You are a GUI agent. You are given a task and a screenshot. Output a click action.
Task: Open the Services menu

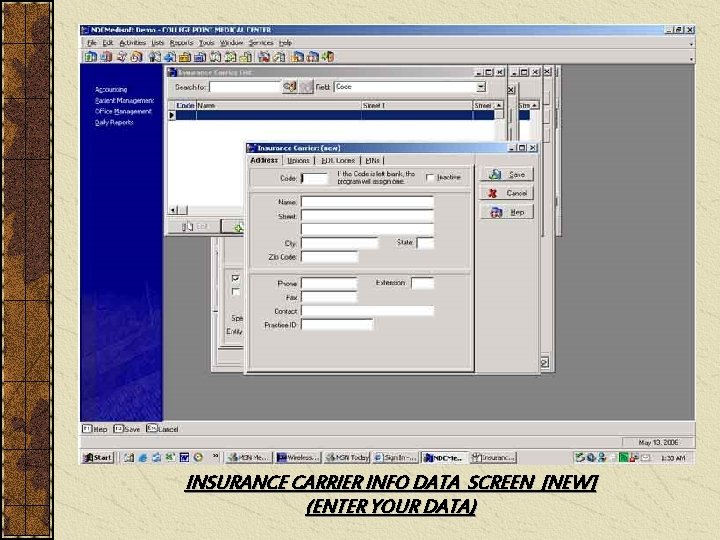point(261,43)
